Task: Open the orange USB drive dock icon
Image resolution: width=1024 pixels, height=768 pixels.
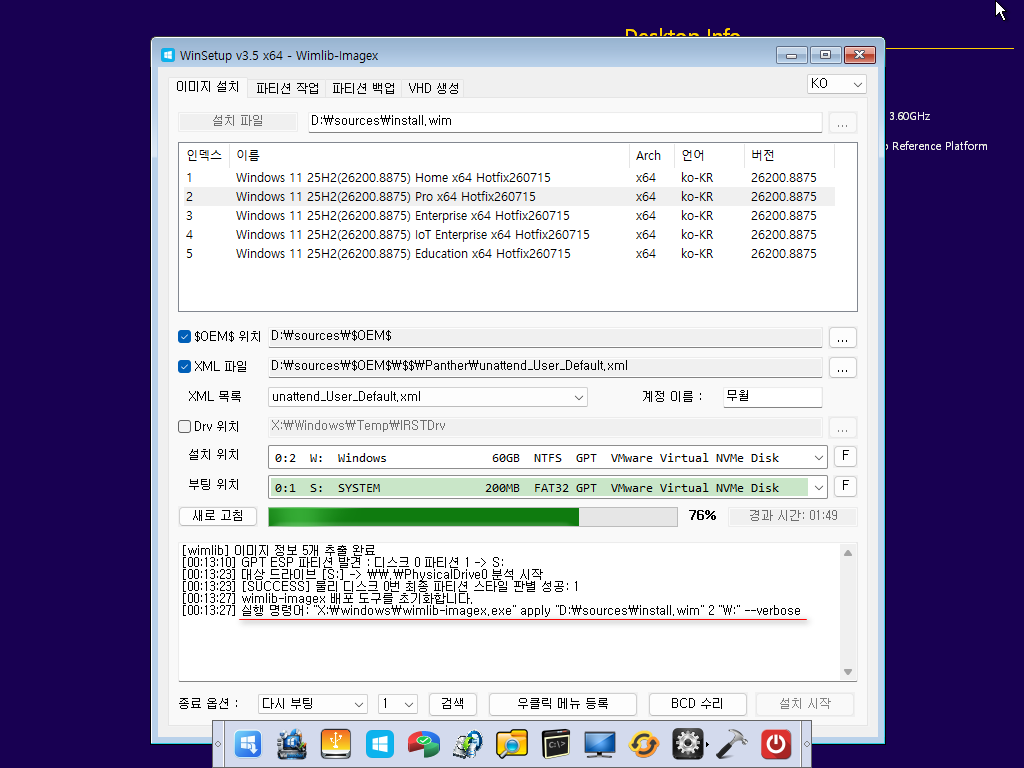Action: point(336,744)
